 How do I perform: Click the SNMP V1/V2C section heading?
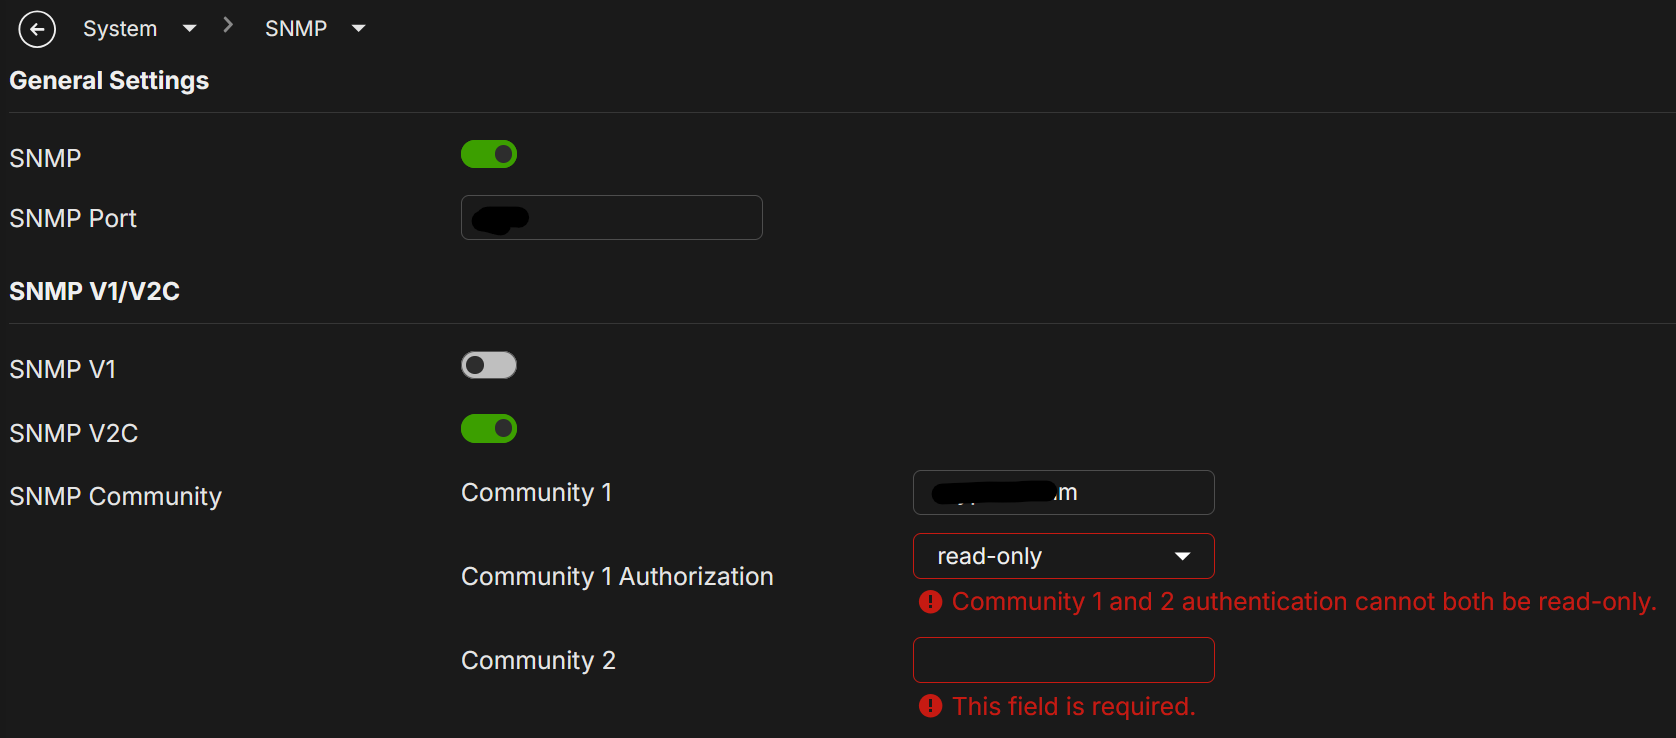95,291
